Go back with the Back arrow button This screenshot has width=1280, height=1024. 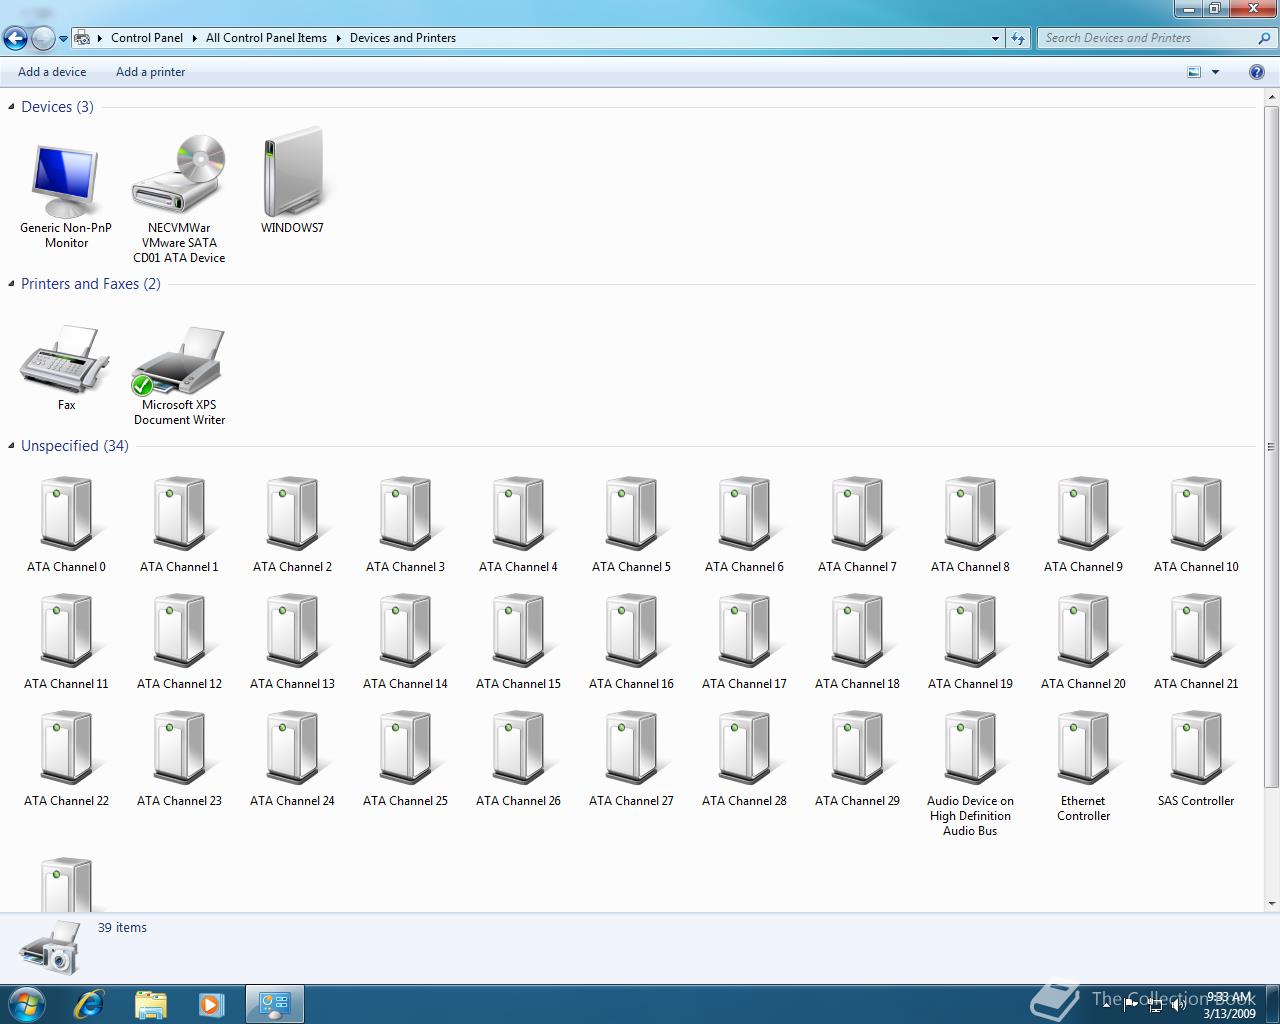[x=15, y=39]
